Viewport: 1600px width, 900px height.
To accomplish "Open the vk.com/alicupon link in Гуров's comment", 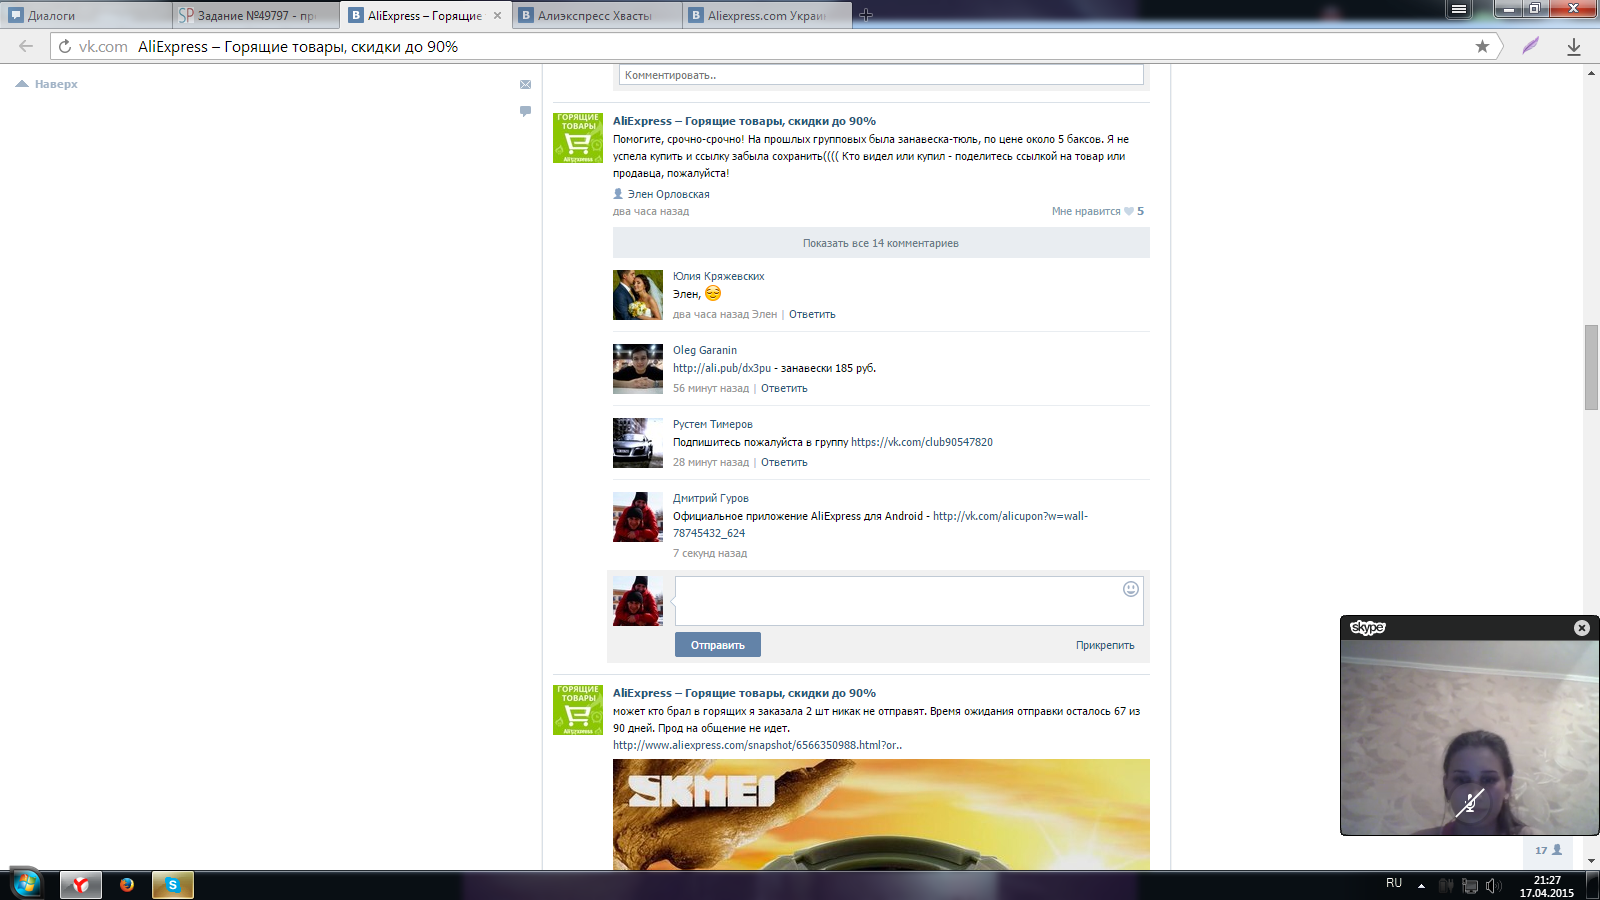I will click(1010, 516).
